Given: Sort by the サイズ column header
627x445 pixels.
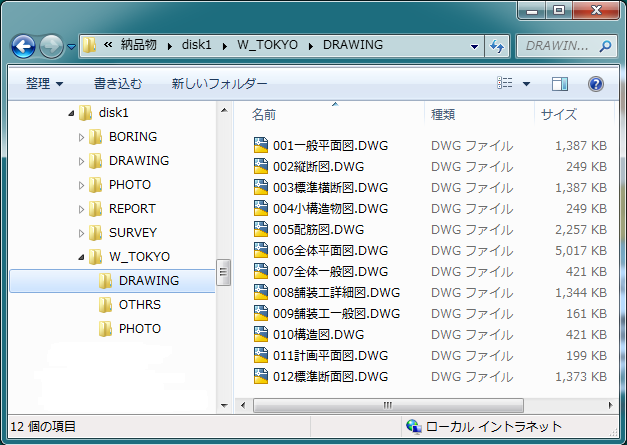Looking at the screenshot, I should 559,114.
